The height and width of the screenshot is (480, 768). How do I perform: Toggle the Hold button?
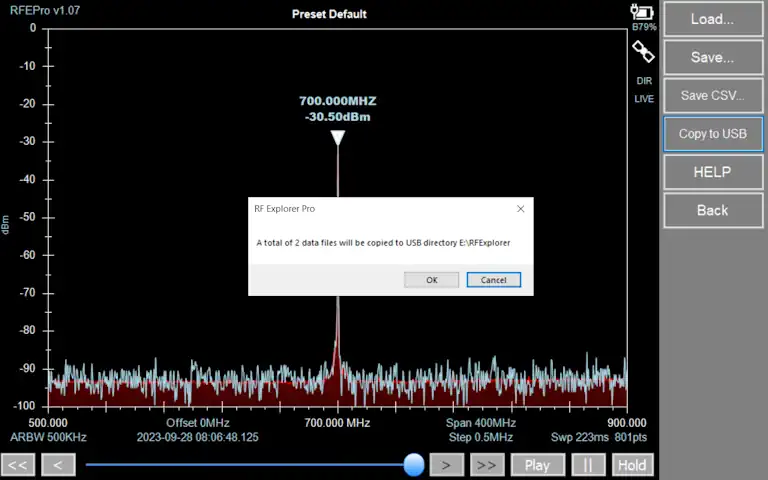pyautogui.click(x=631, y=465)
